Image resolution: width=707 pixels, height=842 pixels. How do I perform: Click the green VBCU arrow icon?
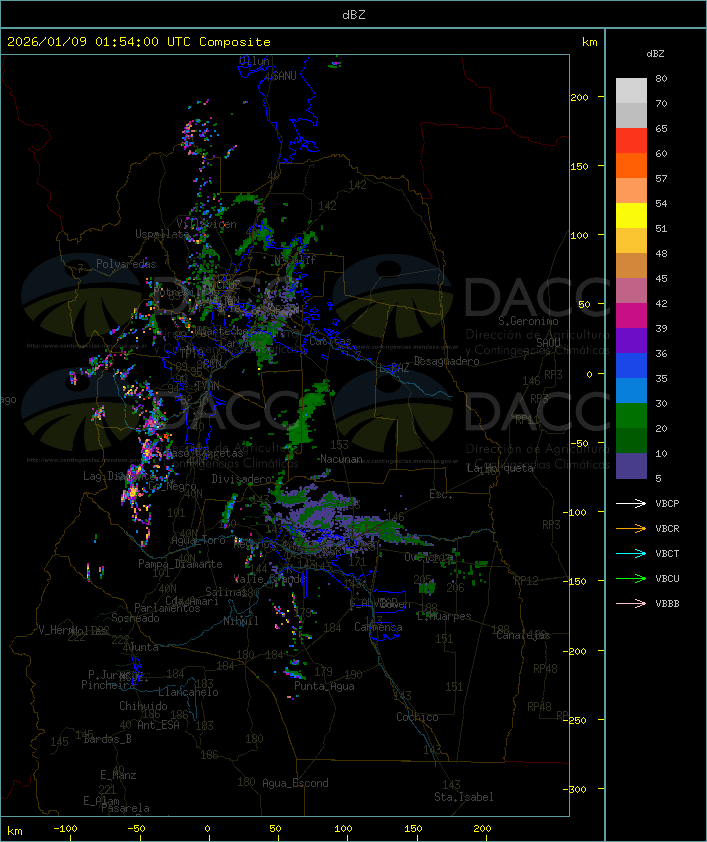click(632, 579)
